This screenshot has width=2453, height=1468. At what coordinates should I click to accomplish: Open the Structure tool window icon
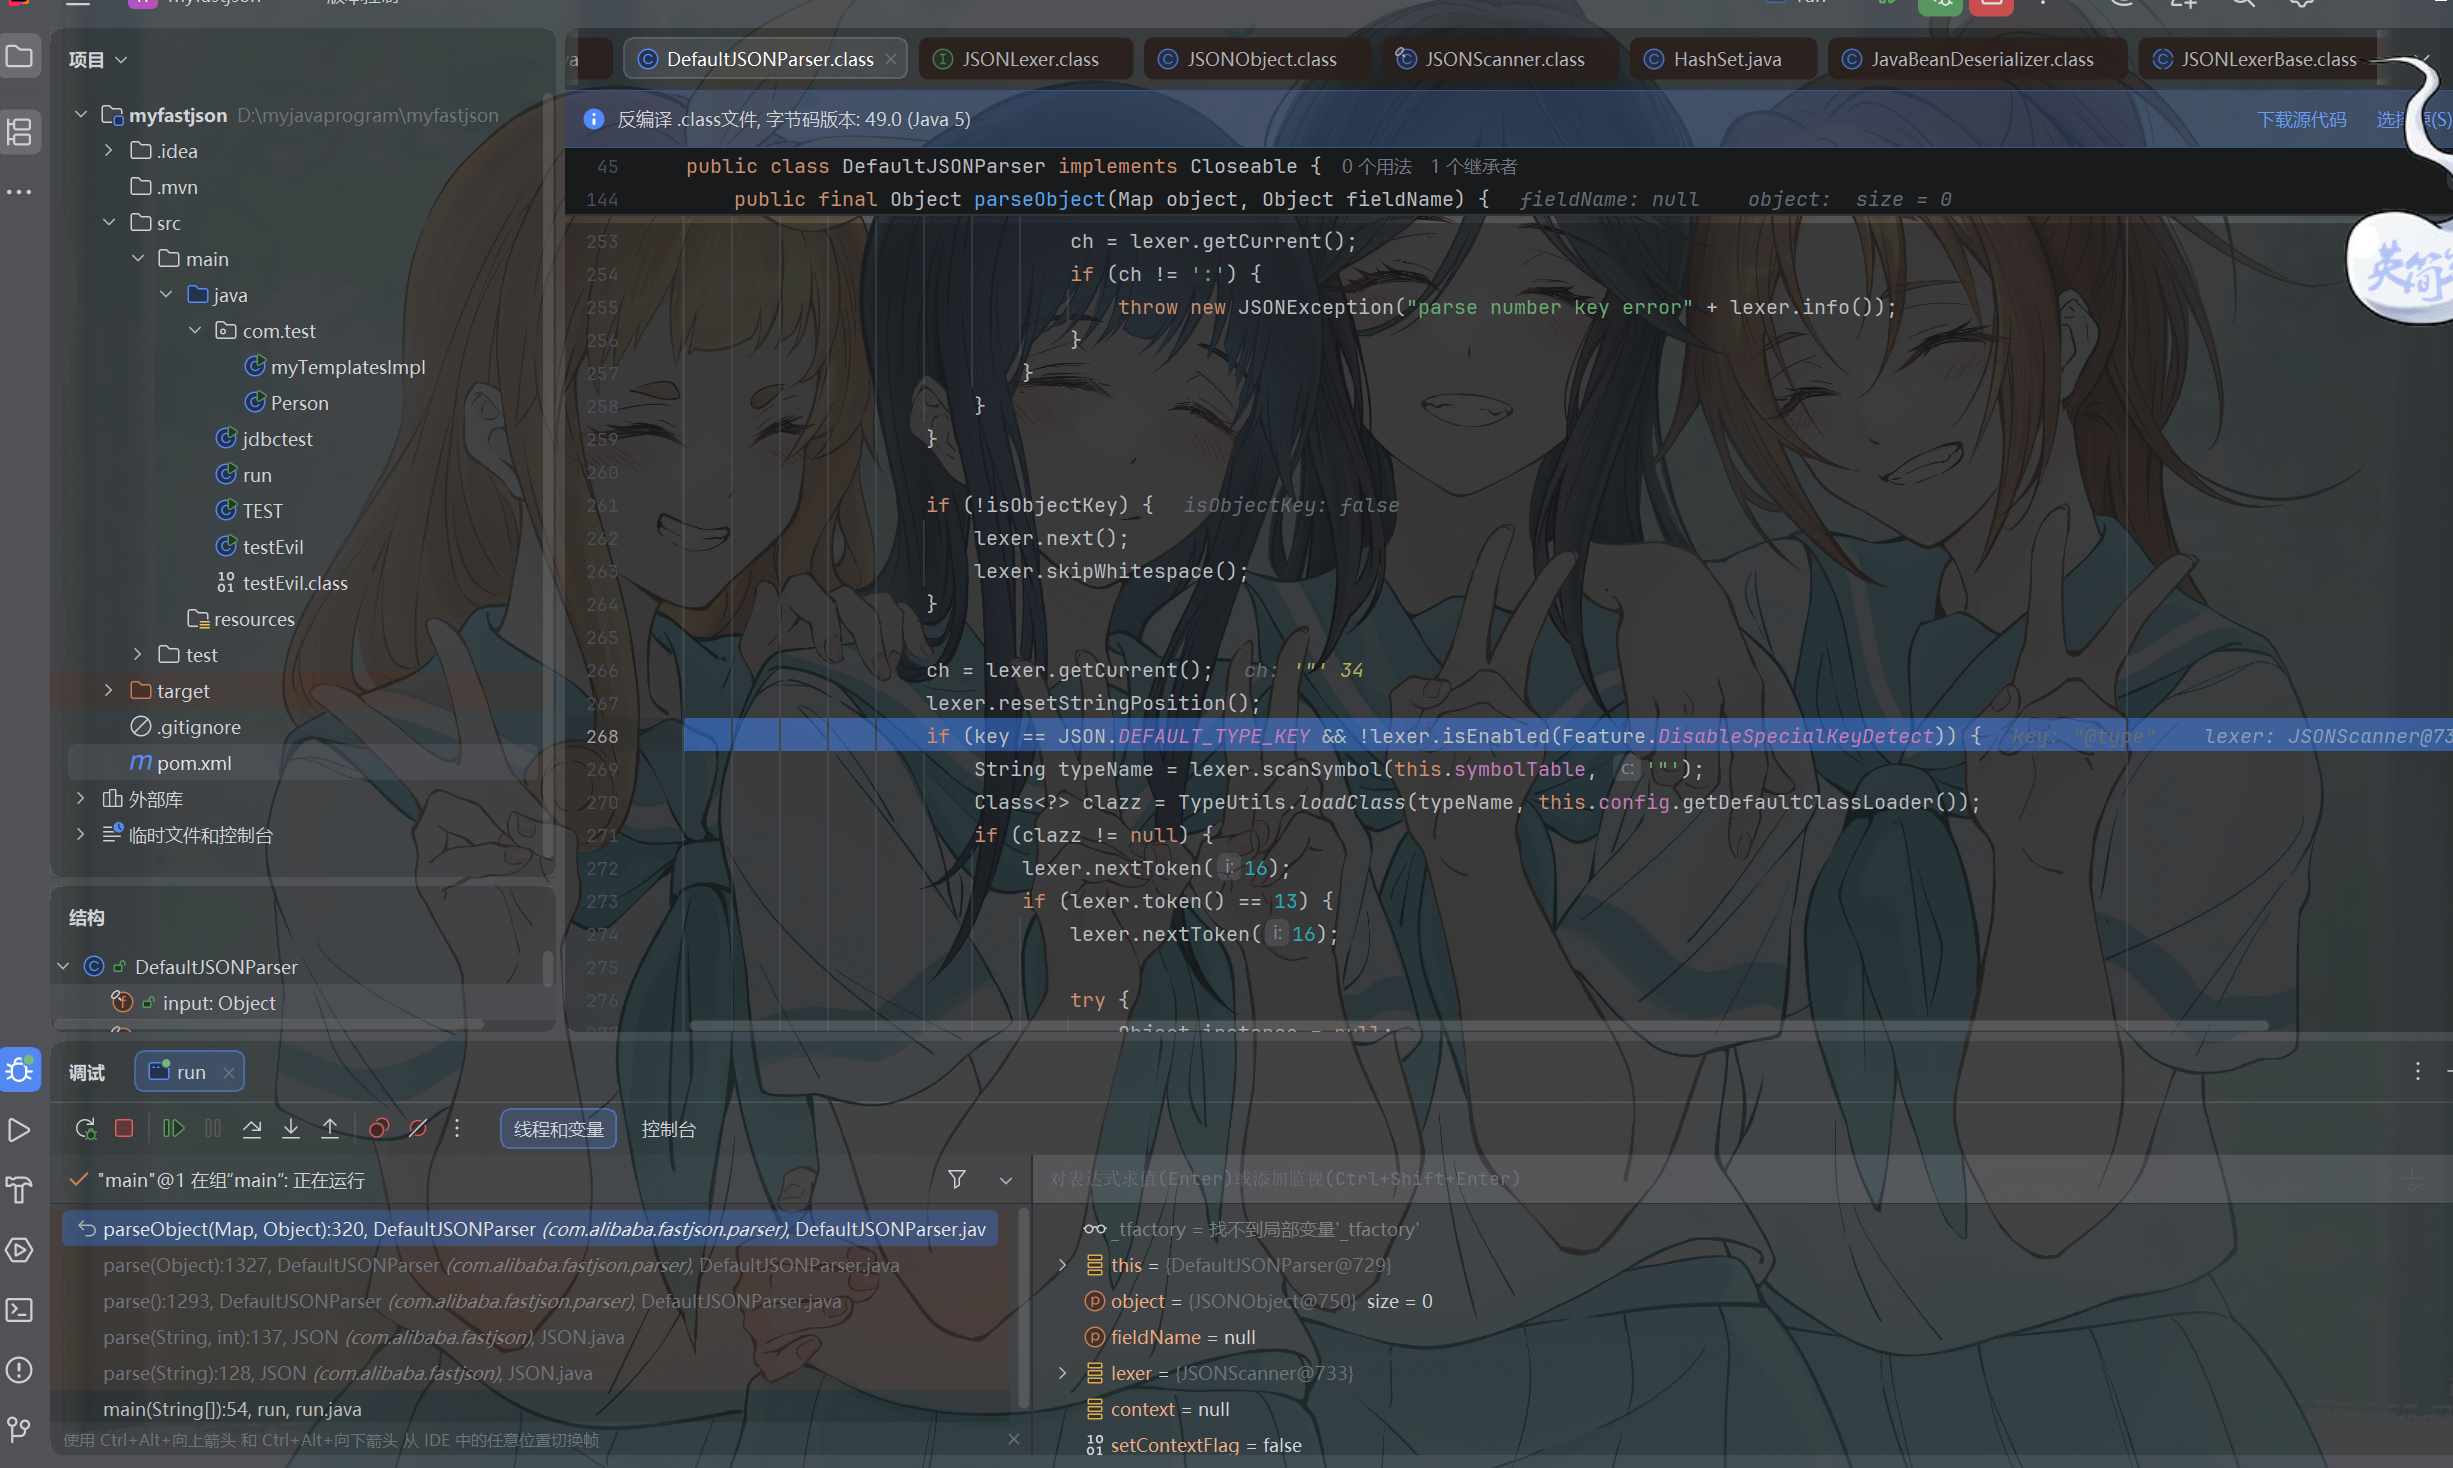20,131
